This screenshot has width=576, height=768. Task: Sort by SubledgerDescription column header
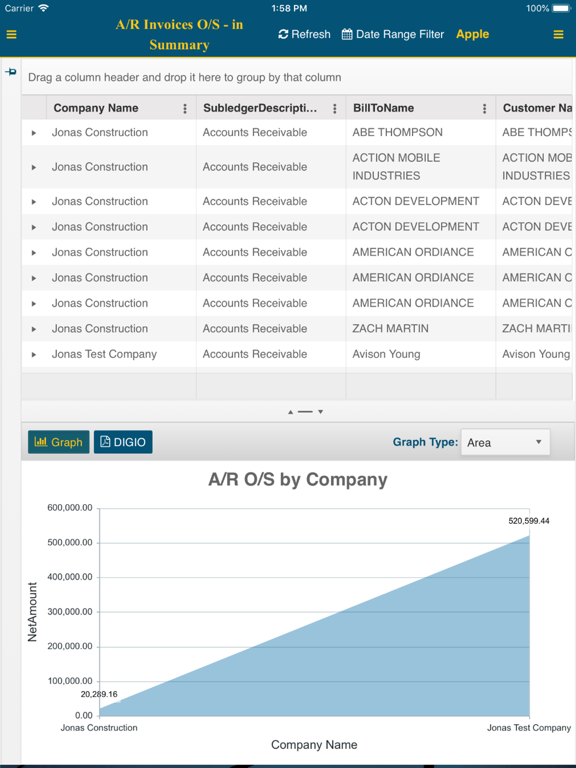pyautogui.click(x=260, y=108)
